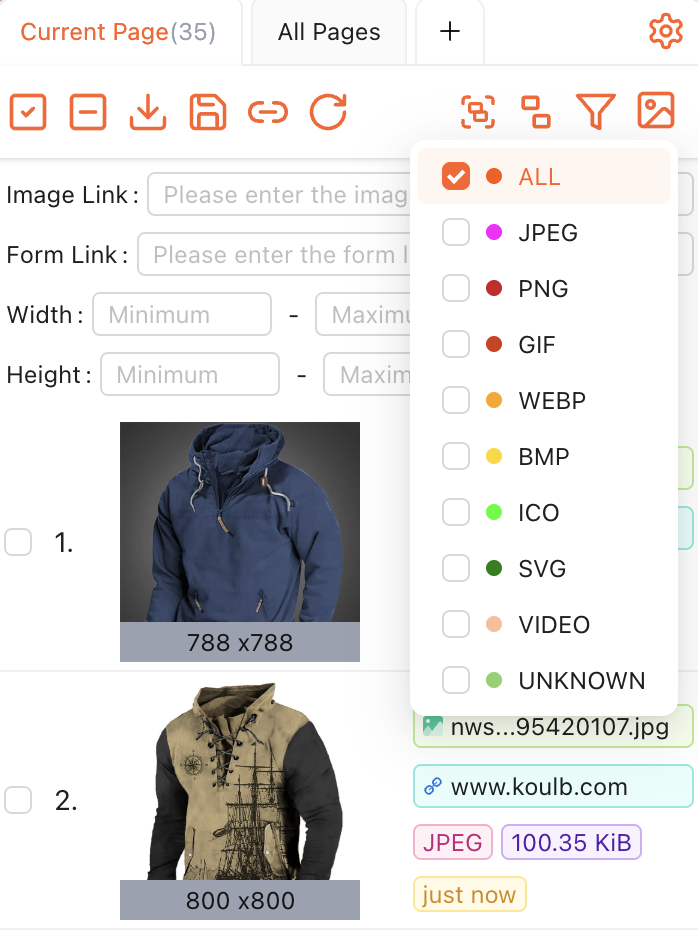Viewport: 698px width, 932px height.
Task: Click the select all checkmark icon
Action: pyautogui.click(x=28, y=112)
